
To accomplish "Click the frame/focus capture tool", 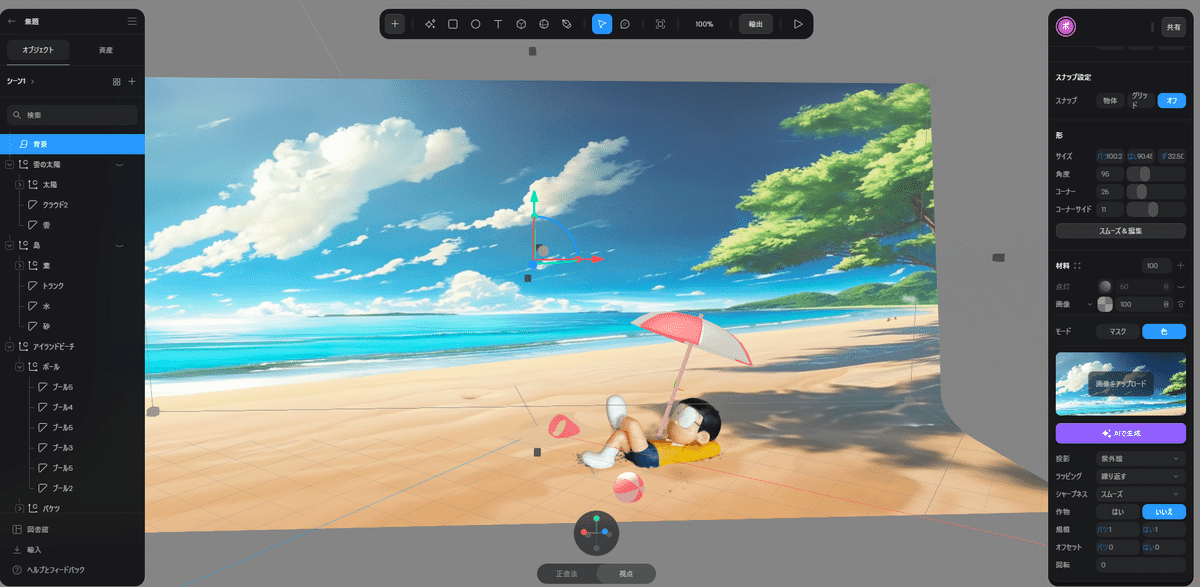I will (660, 24).
